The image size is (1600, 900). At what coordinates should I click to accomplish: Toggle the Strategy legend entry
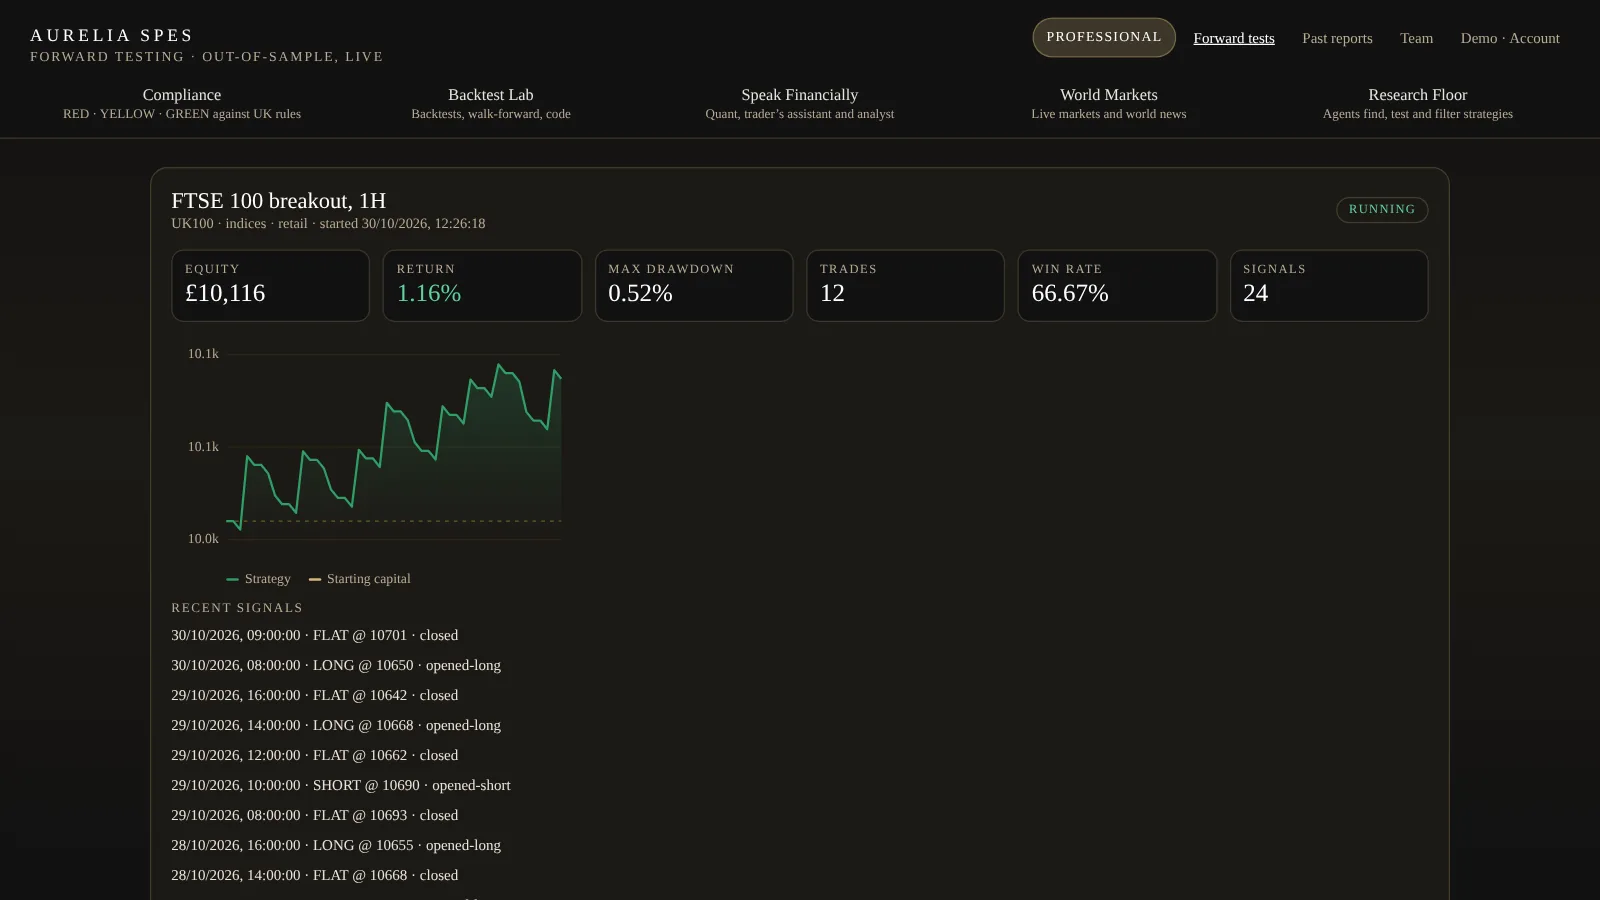259,578
